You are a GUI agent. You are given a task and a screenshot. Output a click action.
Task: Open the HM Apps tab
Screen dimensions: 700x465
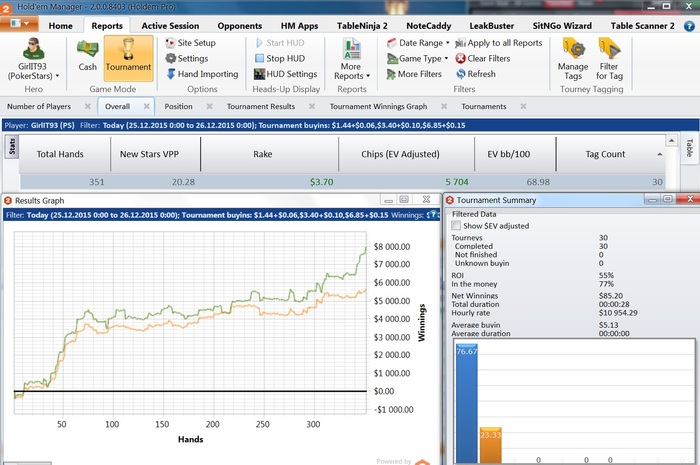(x=300, y=26)
